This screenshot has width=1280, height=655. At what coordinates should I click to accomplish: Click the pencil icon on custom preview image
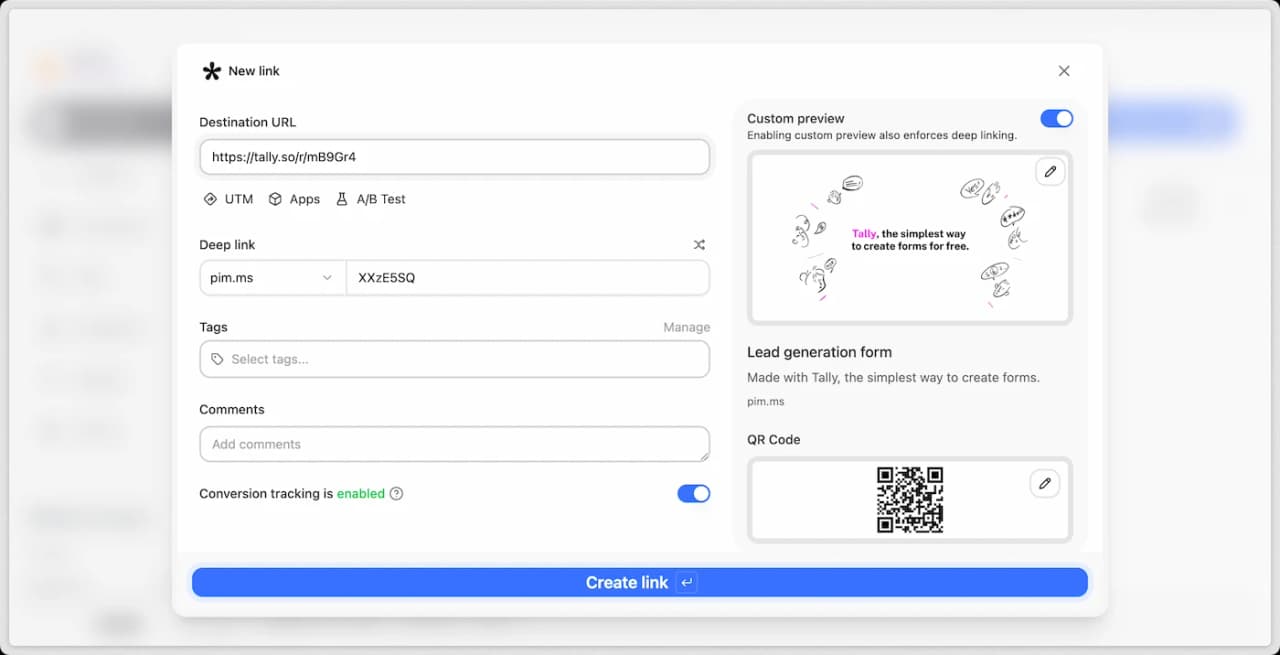point(1049,172)
